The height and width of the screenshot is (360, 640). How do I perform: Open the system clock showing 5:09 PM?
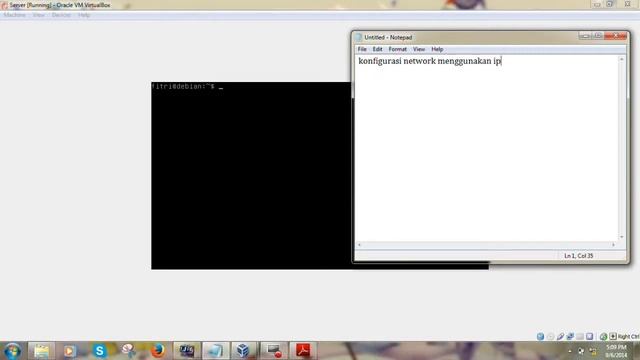[616, 351]
